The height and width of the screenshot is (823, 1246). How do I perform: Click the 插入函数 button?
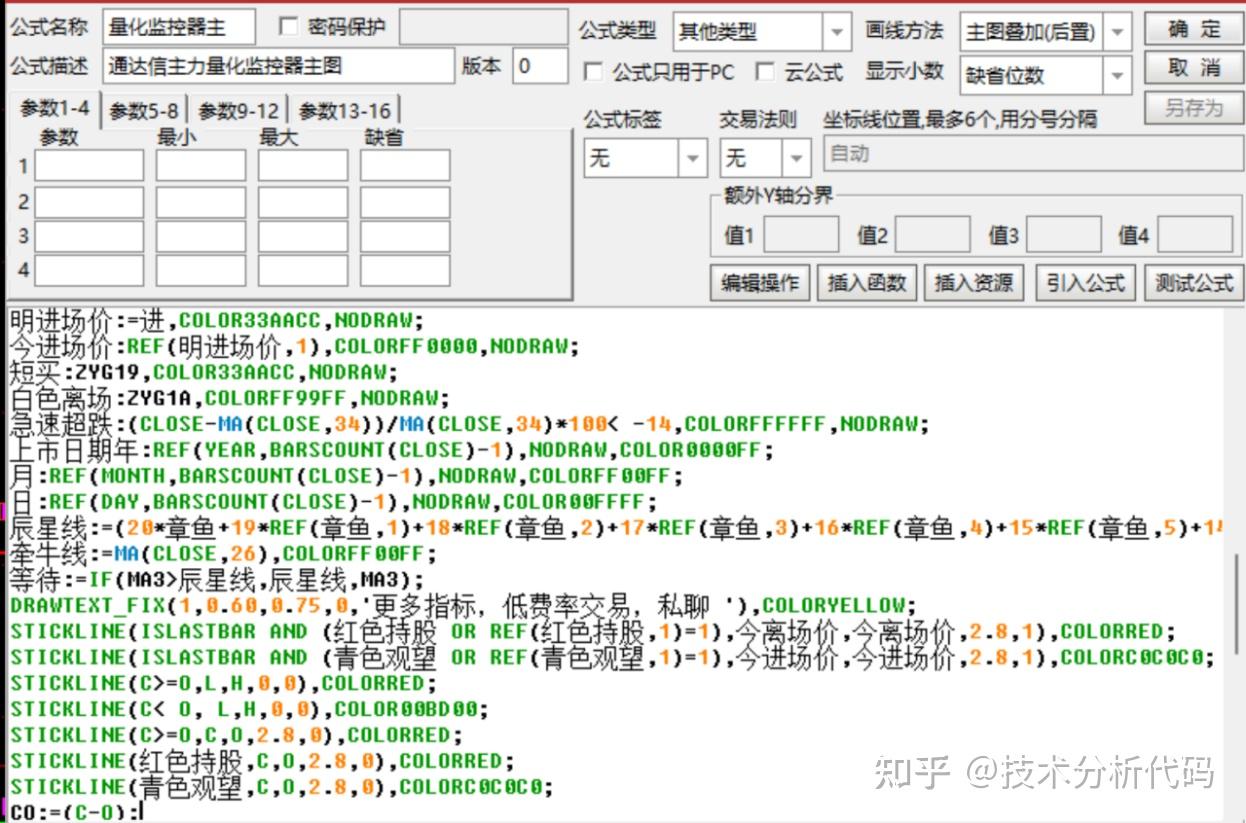click(x=867, y=283)
